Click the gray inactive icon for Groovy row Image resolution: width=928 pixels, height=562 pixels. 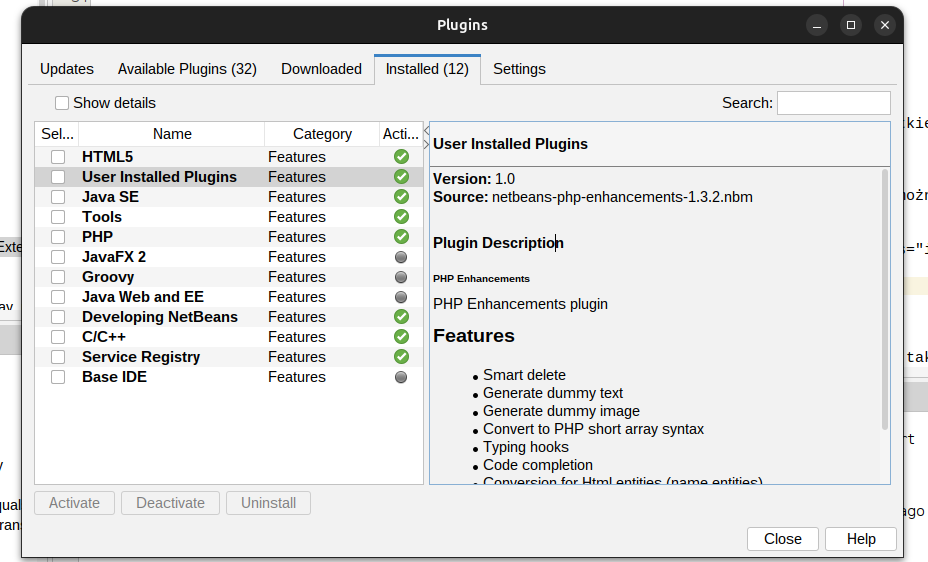click(401, 277)
